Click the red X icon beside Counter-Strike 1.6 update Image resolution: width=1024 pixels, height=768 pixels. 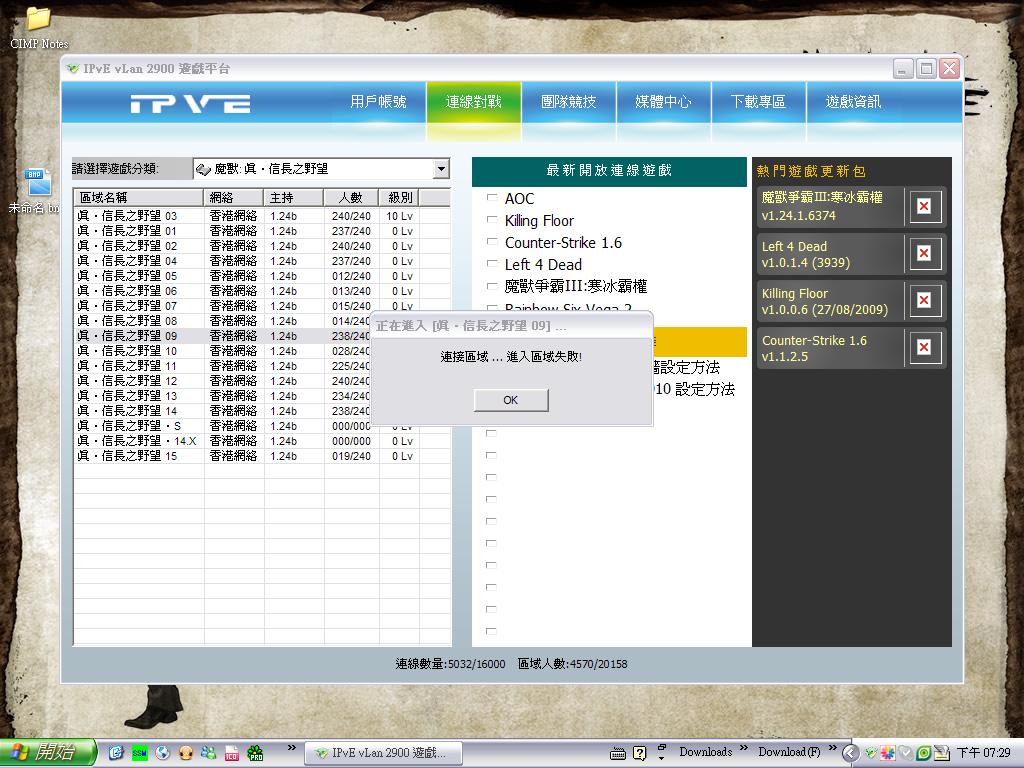pyautogui.click(x=924, y=347)
